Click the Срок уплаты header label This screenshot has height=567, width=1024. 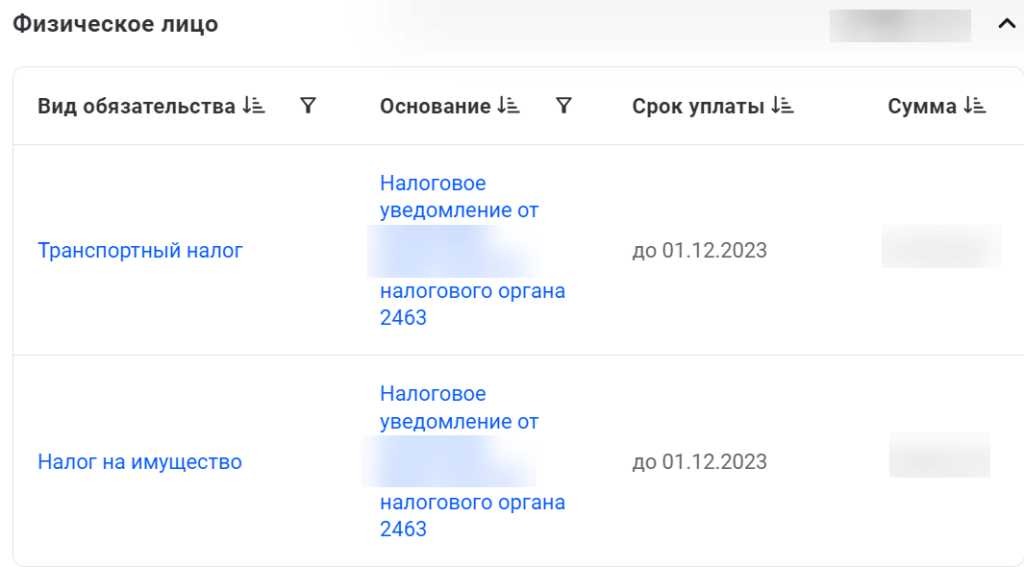click(698, 106)
